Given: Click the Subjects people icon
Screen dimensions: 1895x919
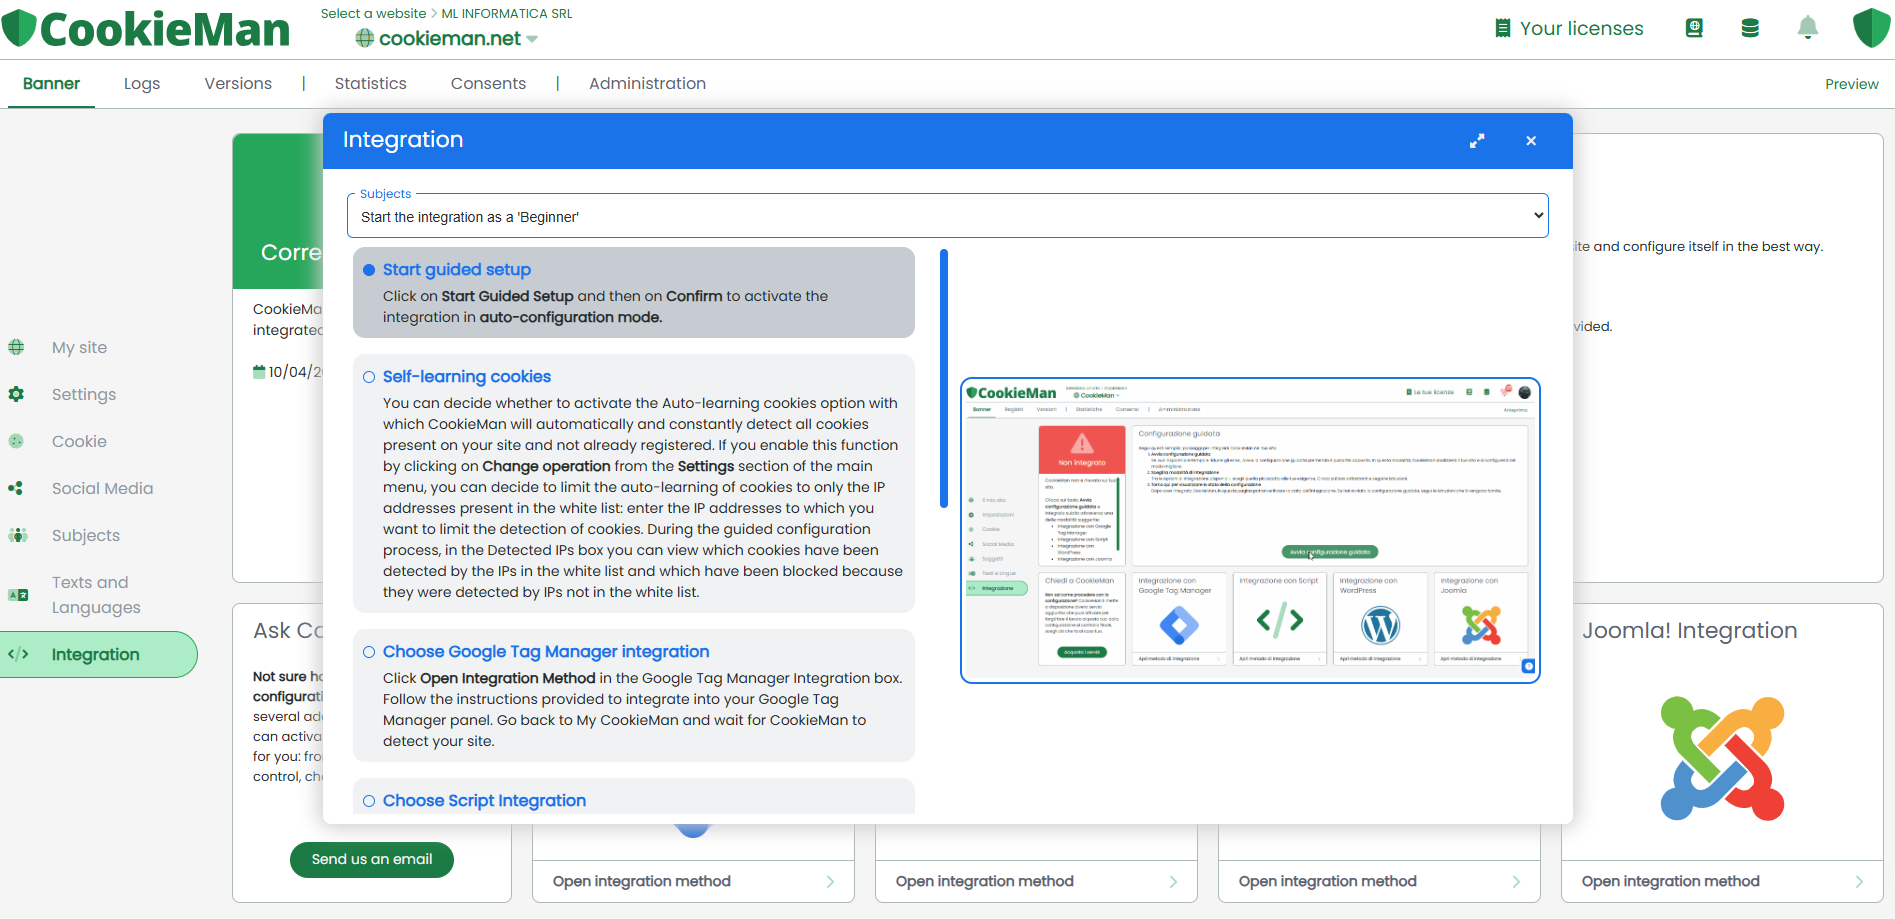Looking at the screenshot, I should [x=17, y=535].
